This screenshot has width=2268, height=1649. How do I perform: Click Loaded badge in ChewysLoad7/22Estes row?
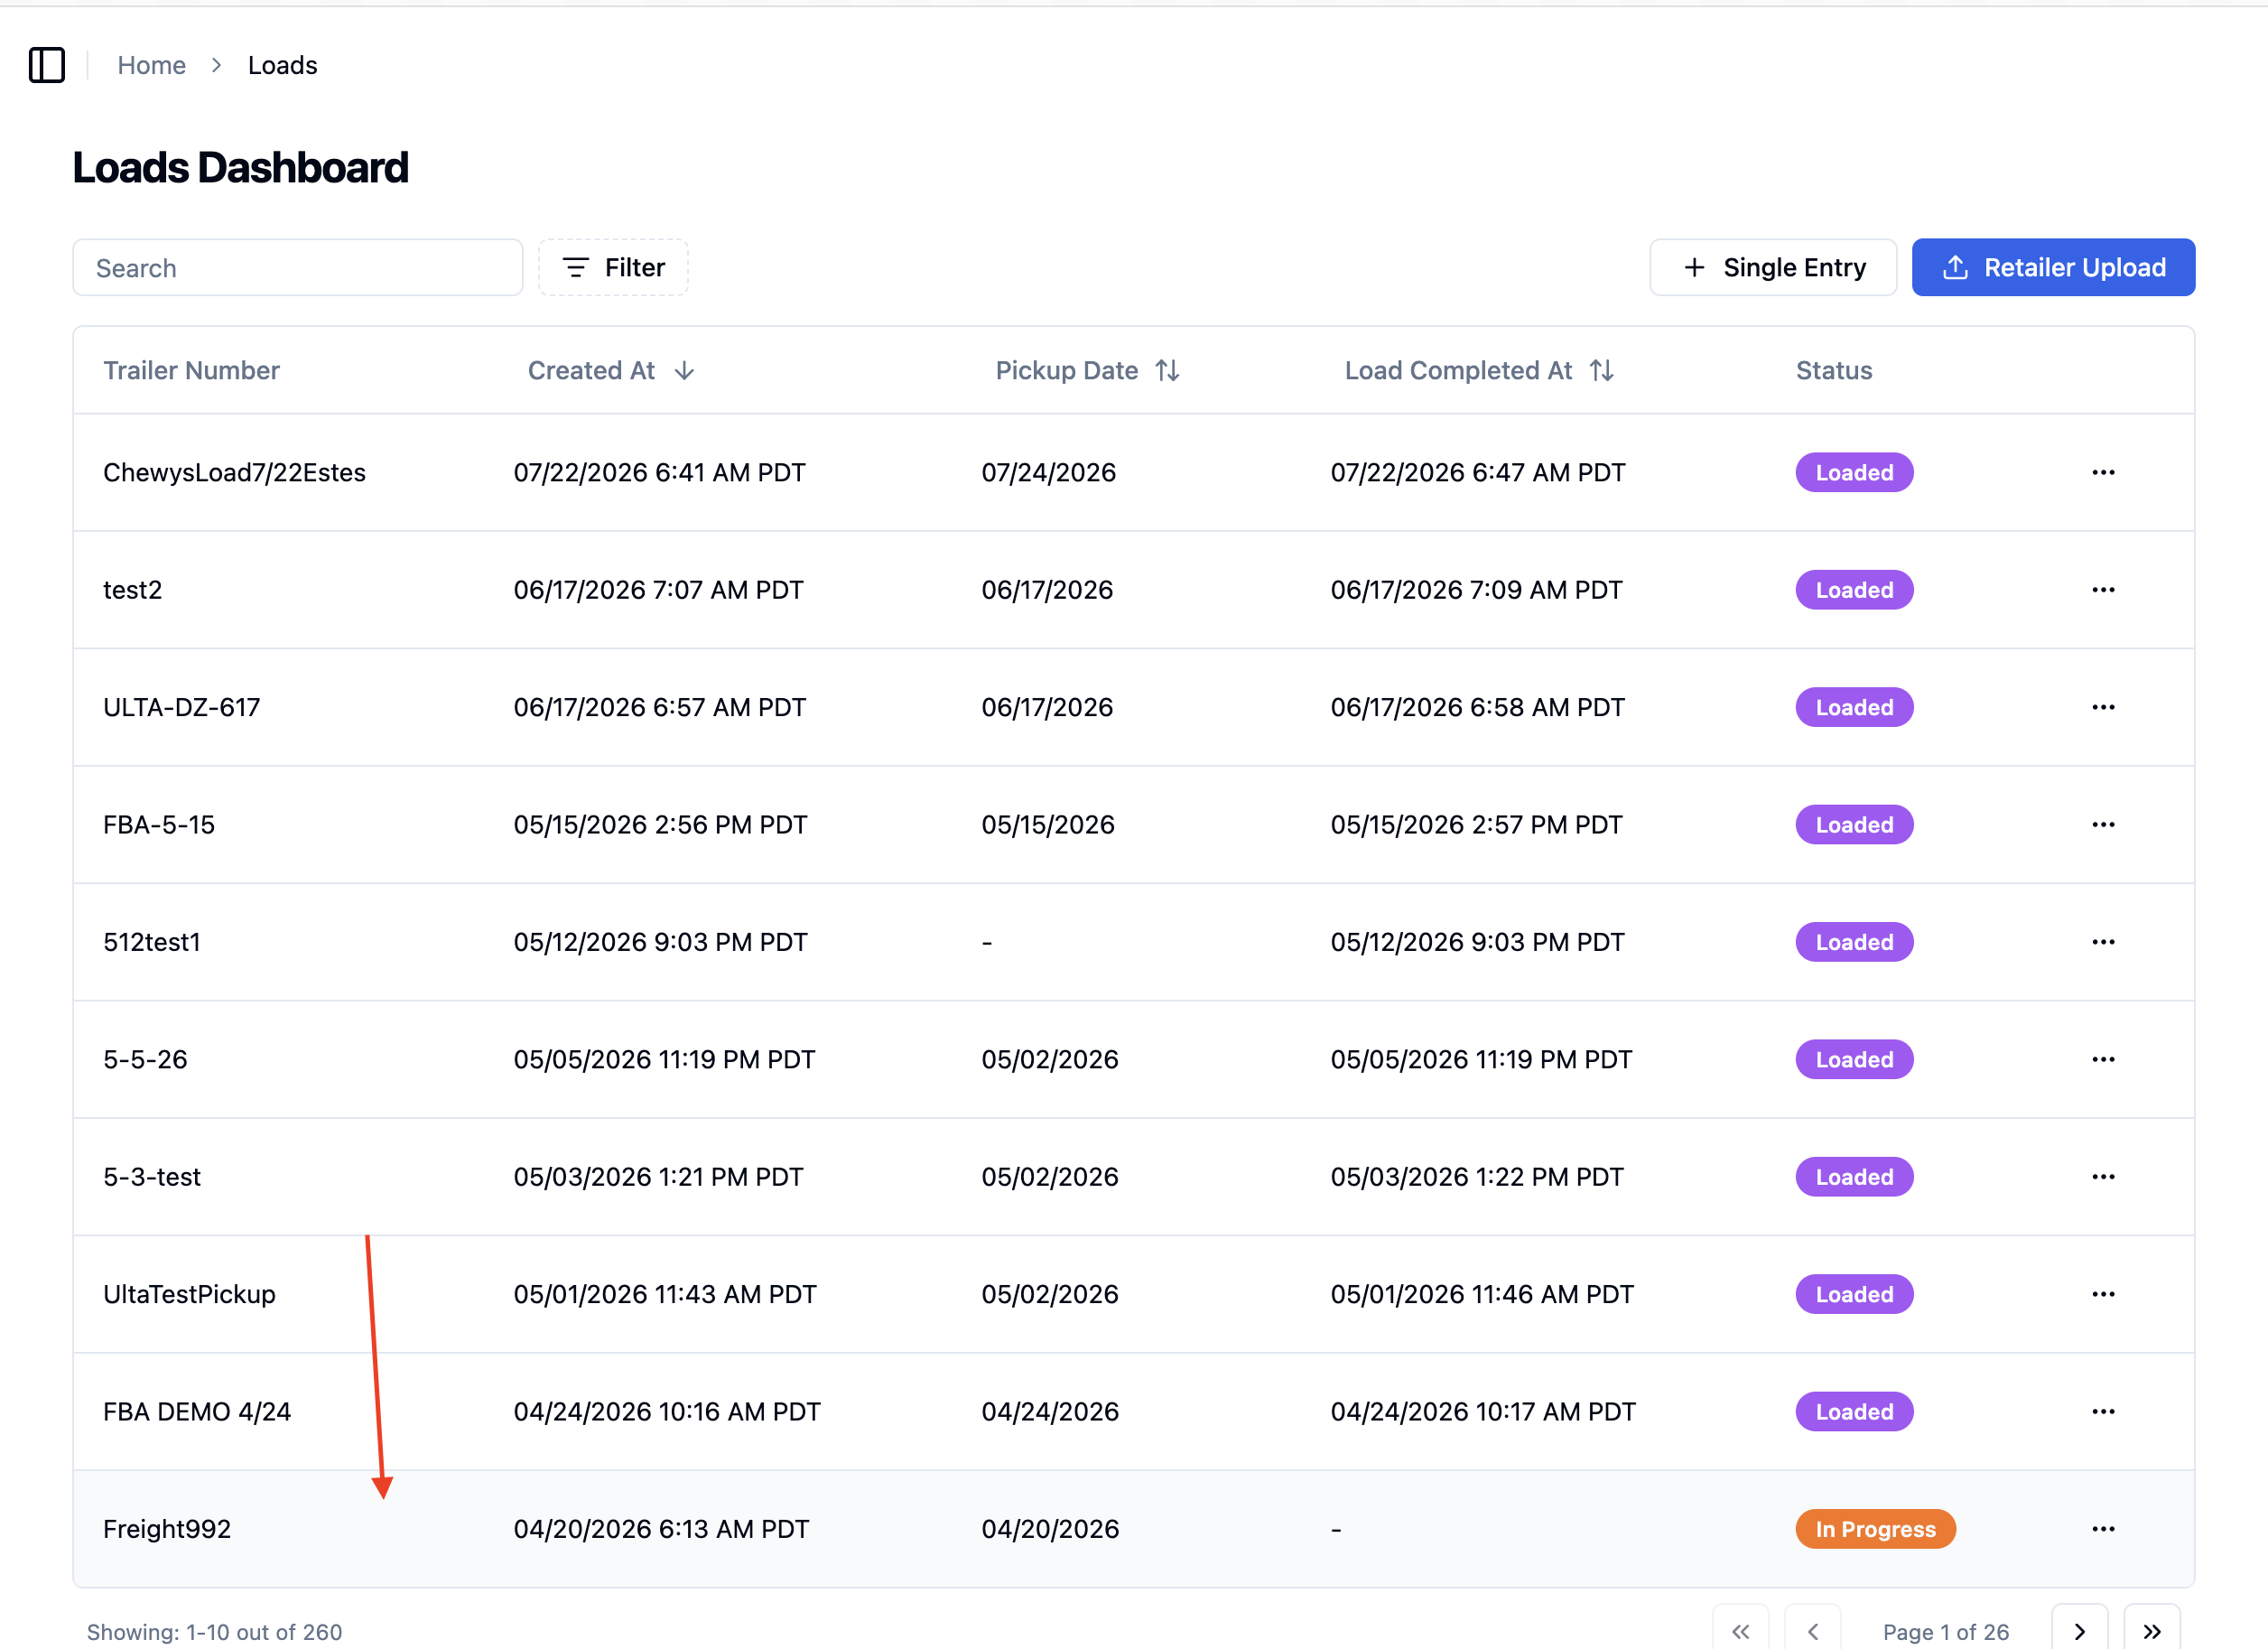[x=1854, y=472]
